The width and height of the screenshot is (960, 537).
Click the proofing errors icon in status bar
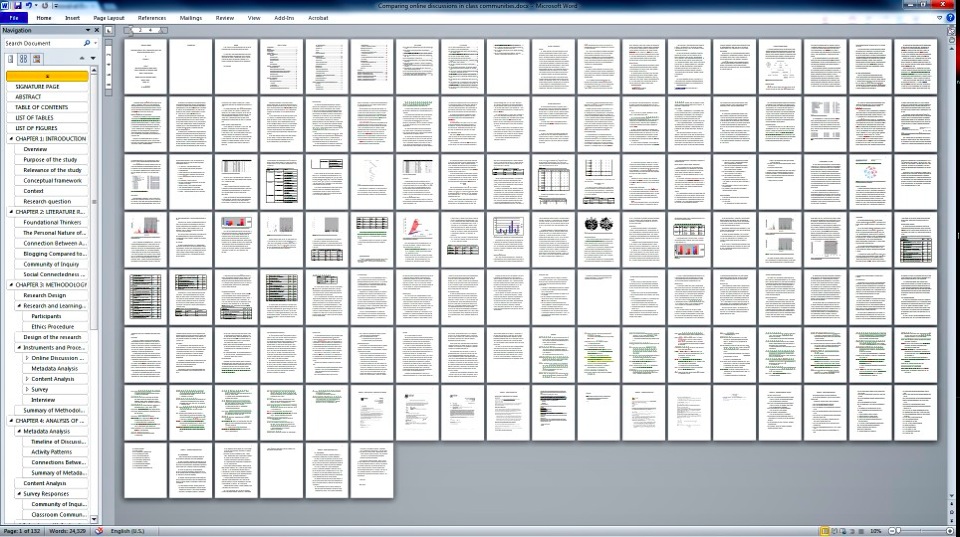[x=99, y=531]
